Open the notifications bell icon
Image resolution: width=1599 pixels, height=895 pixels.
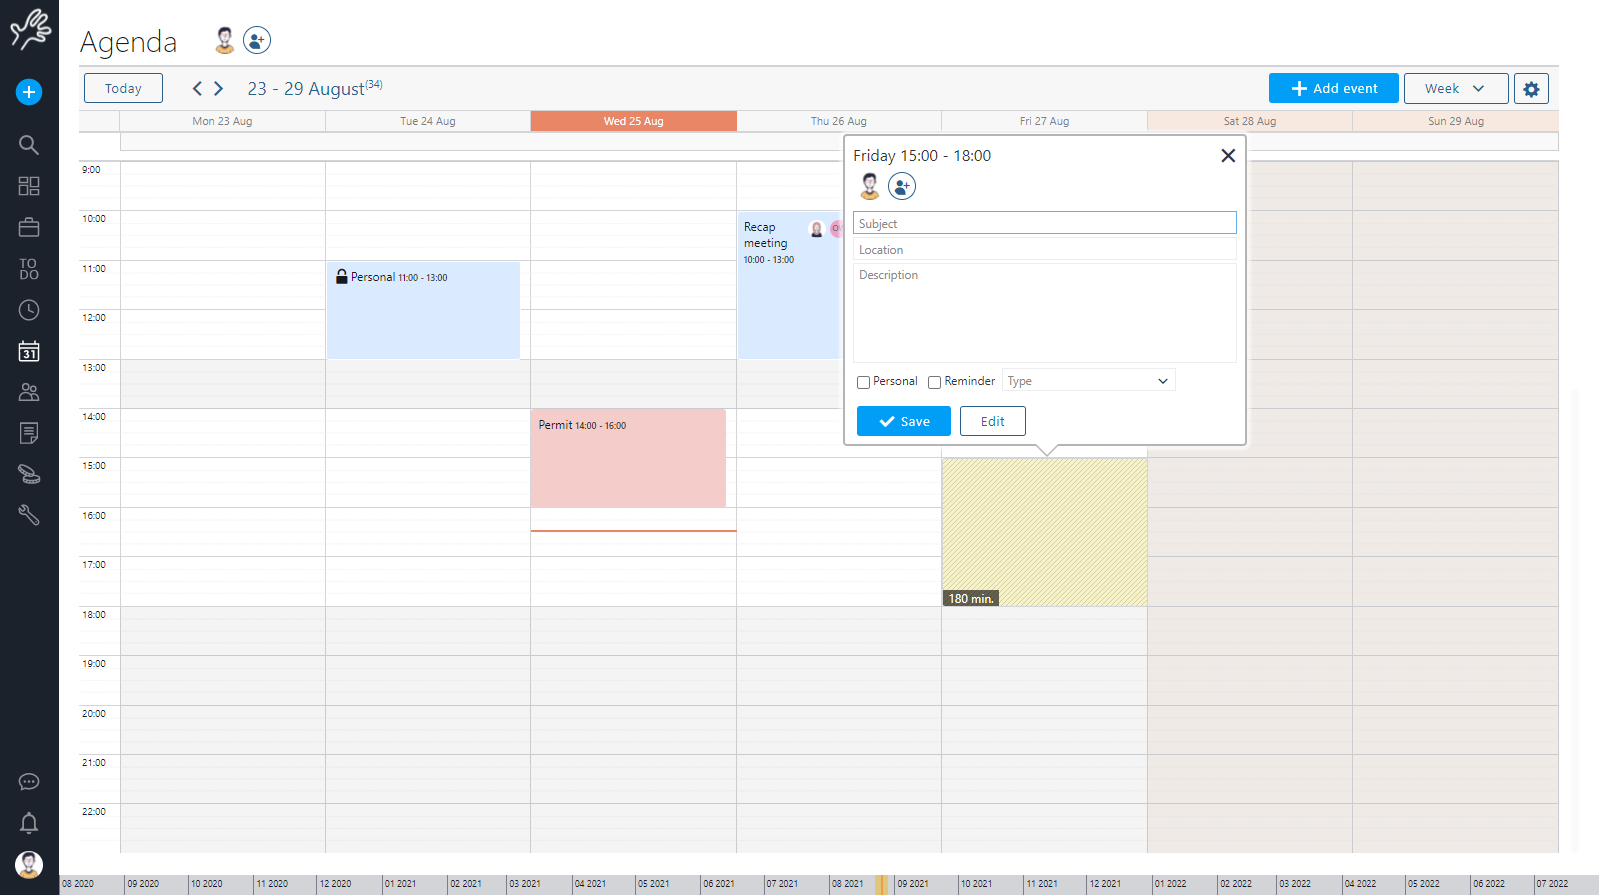coord(29,823)
